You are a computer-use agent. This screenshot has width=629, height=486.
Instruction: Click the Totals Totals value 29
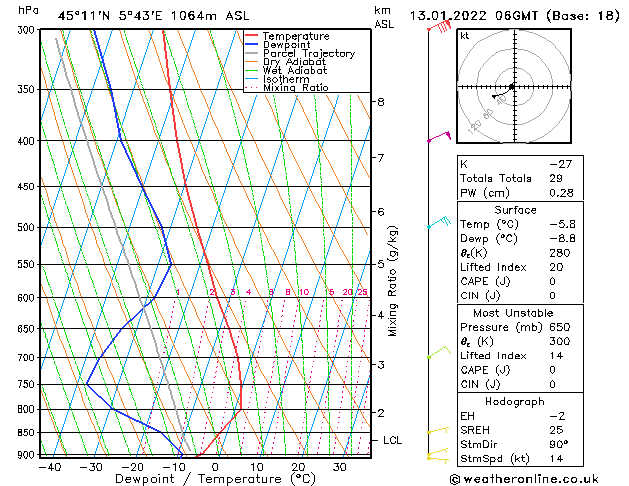pyautogui.click(x=556, y=178)
